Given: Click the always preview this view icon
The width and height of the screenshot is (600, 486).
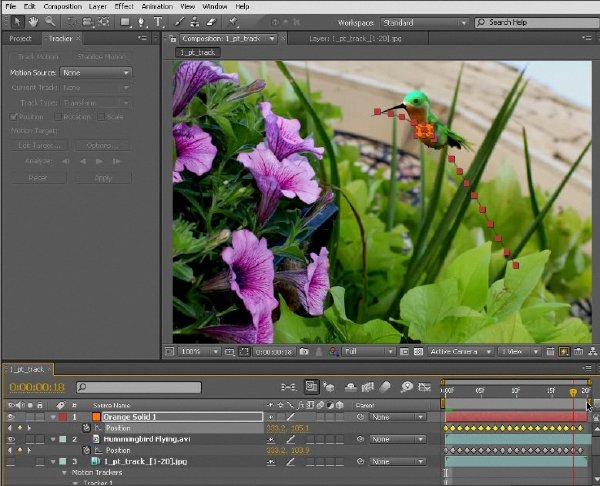Looking at the screenshot, I should (x=170, y=351).
